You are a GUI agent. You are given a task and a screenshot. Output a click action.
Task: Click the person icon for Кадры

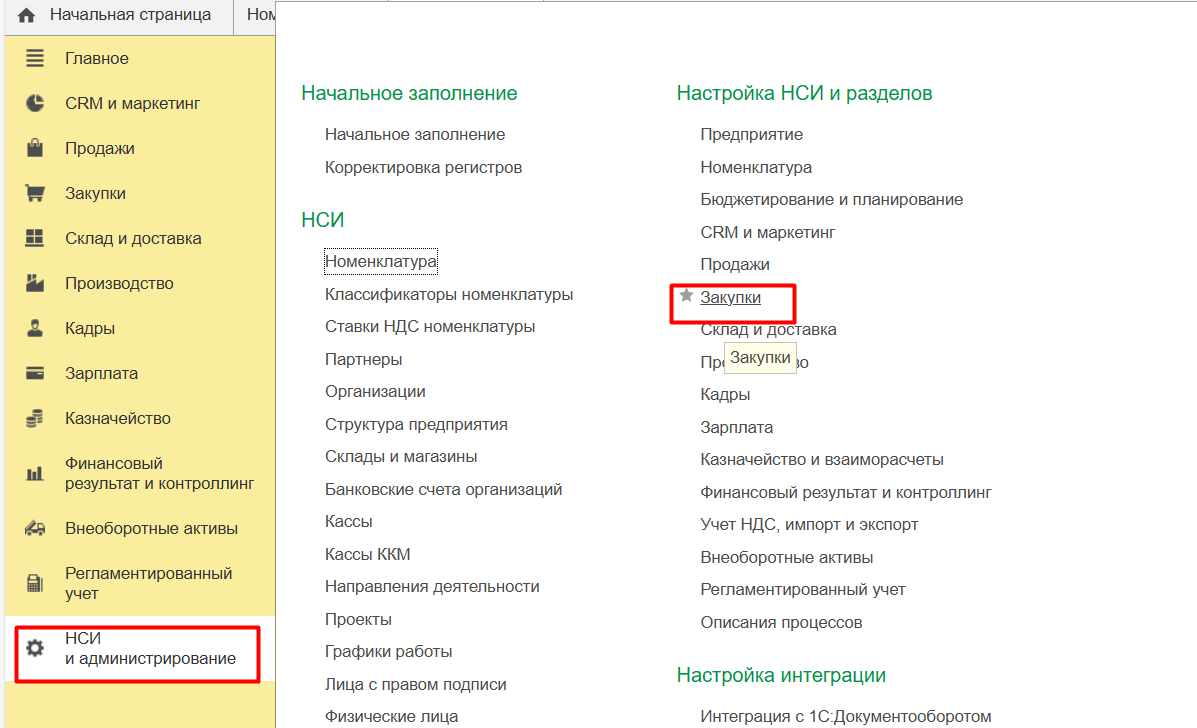(x=35, y=329)
